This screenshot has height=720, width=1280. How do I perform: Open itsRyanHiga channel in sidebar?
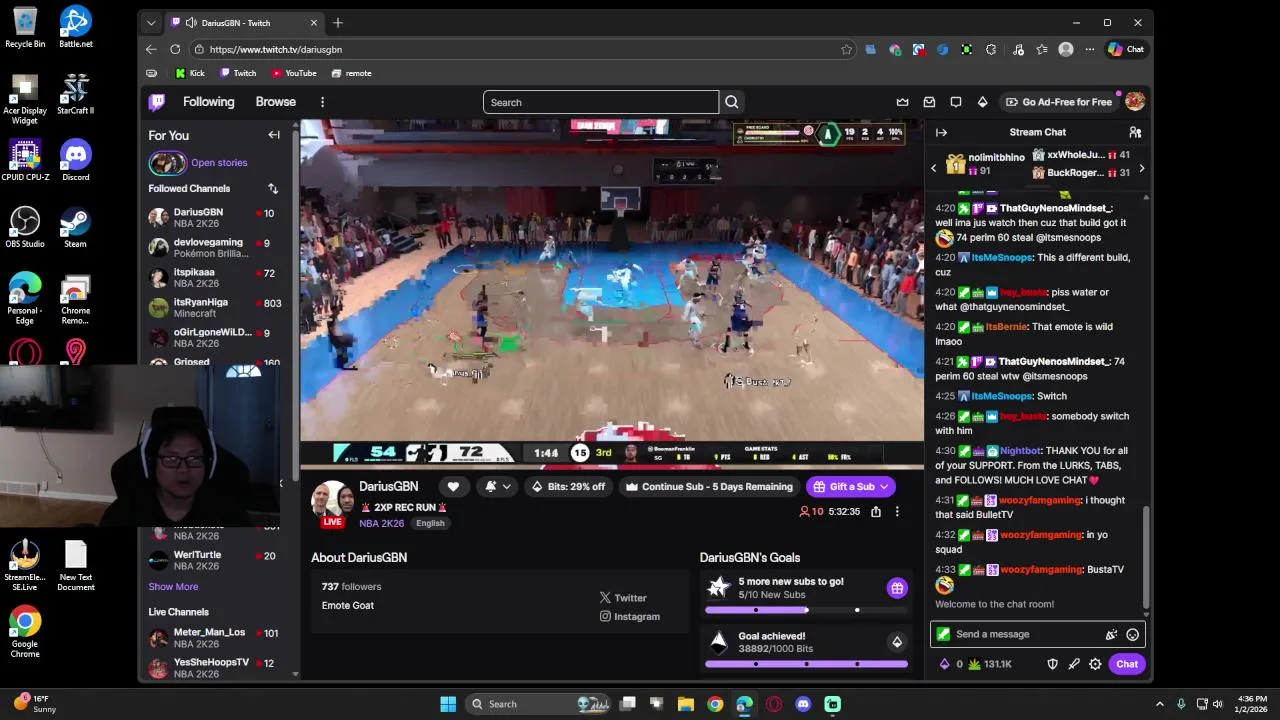215,308
